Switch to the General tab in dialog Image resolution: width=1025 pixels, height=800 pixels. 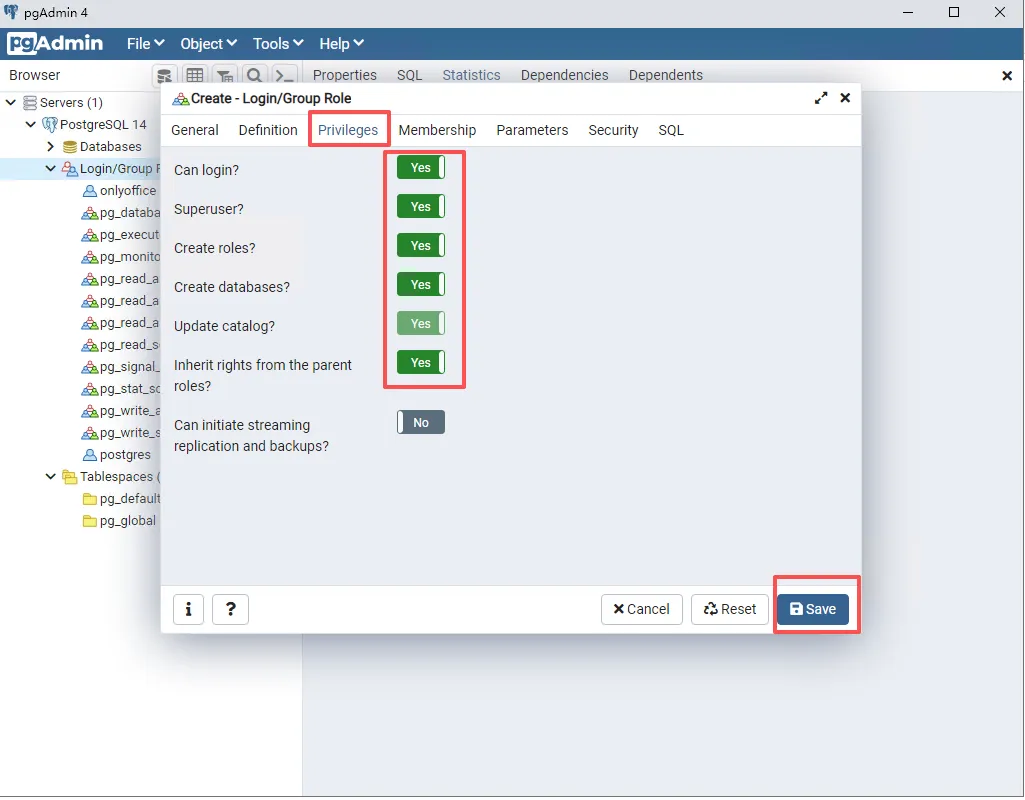tap(195, 130)
